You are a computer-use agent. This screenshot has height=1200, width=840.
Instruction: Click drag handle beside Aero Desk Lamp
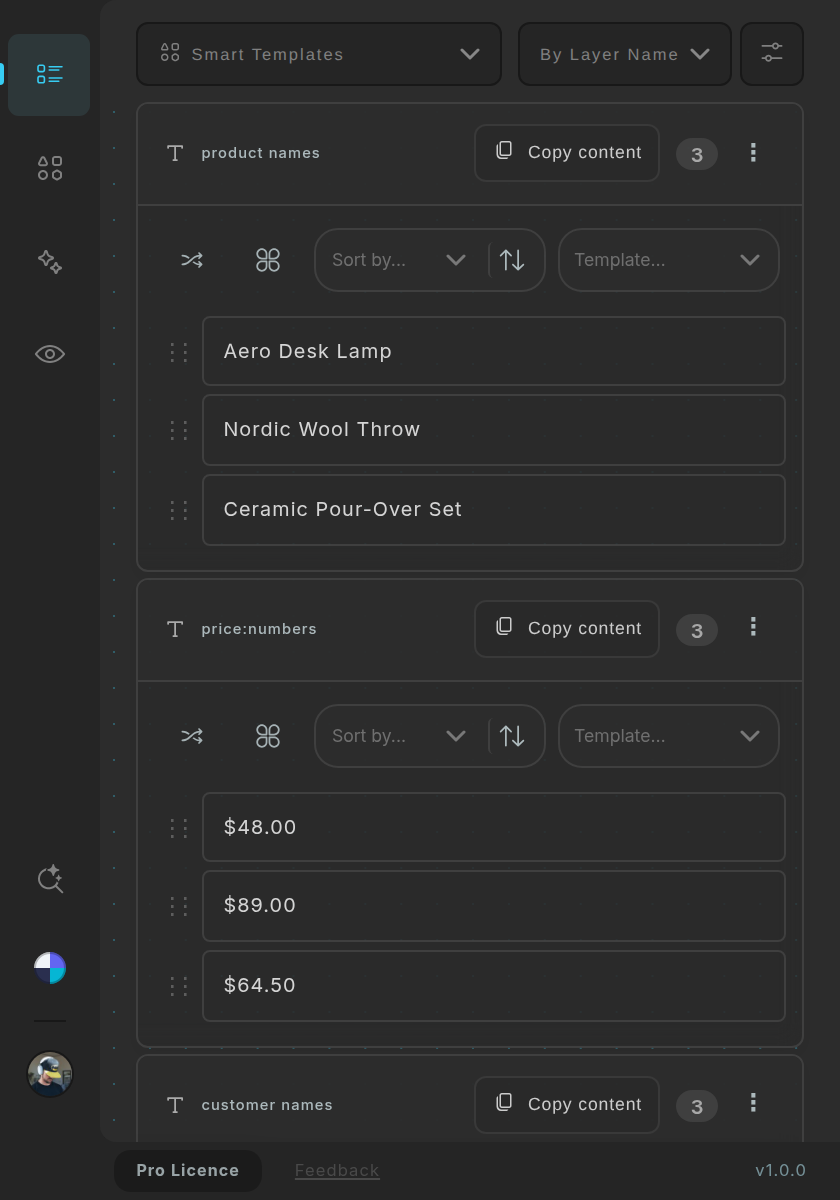tap(179, 352)
